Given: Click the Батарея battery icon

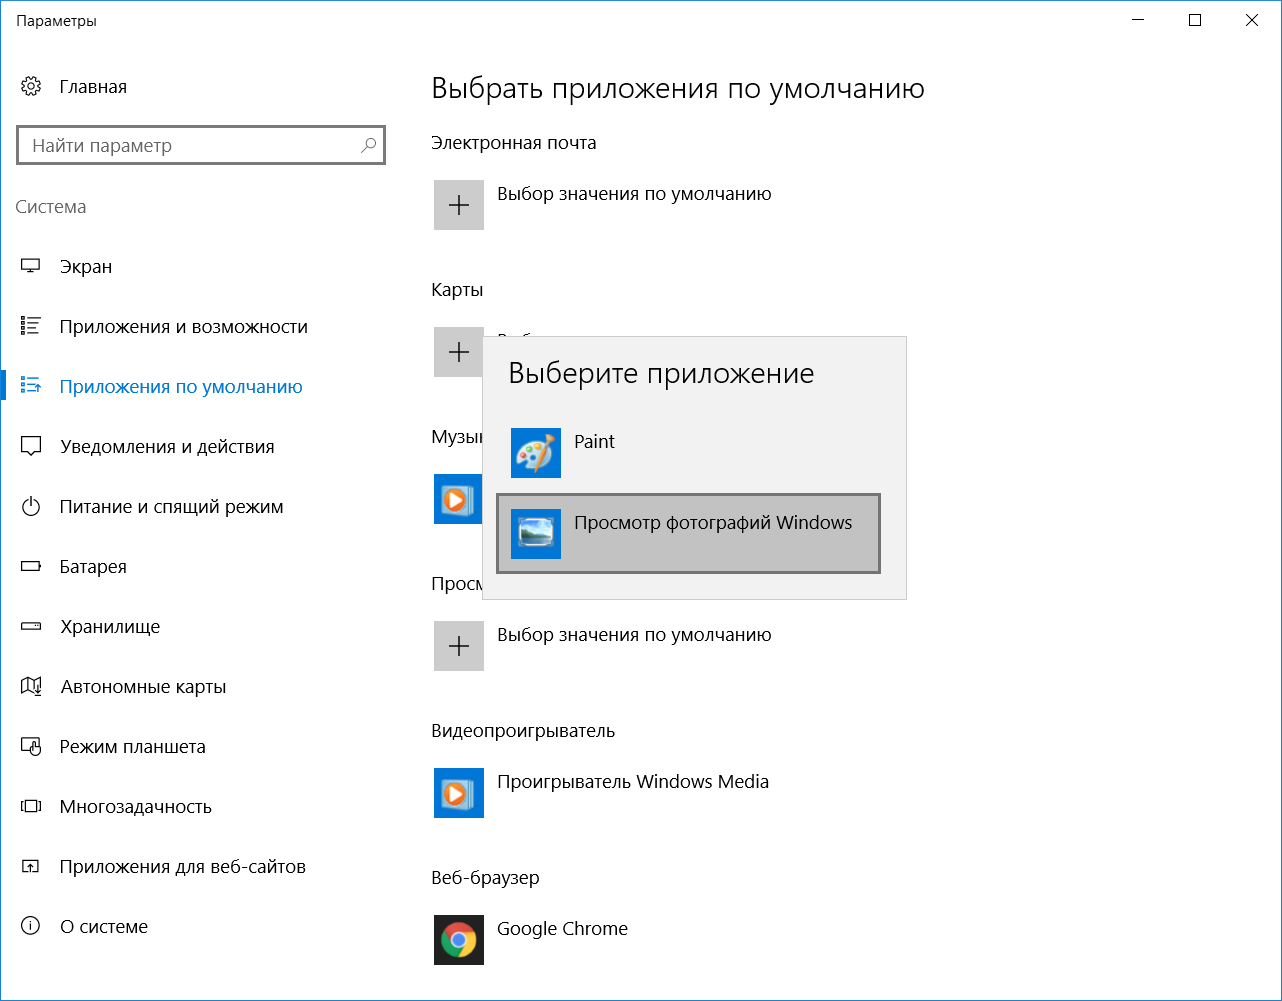Looking at the screenshot, I should coord(31,567).
